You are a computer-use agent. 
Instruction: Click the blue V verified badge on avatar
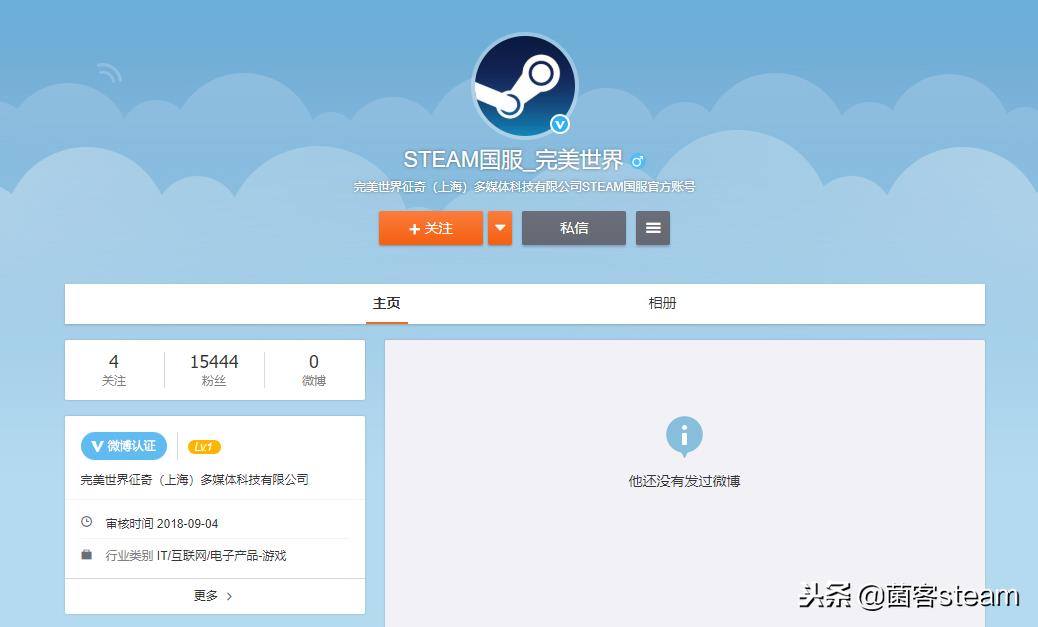tap(560, 124)
